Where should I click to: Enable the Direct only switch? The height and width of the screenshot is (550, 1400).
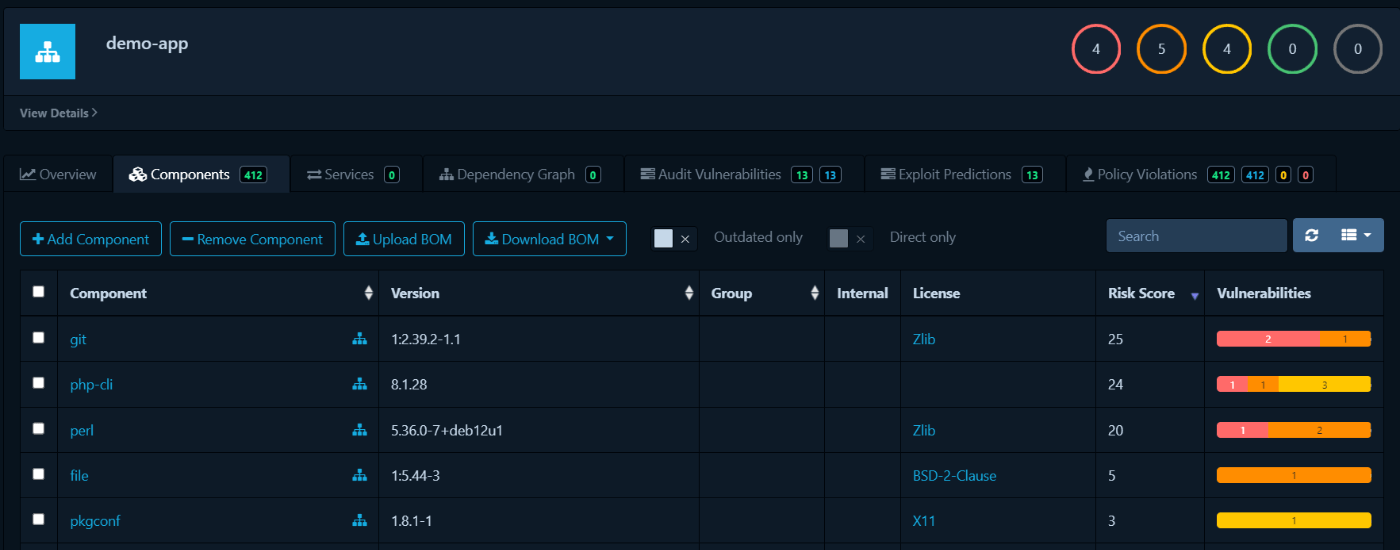848,238
